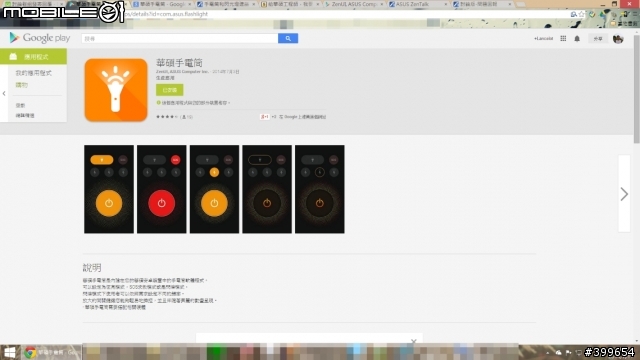Open the fifth, last screenshot thumbnail
The image size is (640, 360).
[320, 189]
